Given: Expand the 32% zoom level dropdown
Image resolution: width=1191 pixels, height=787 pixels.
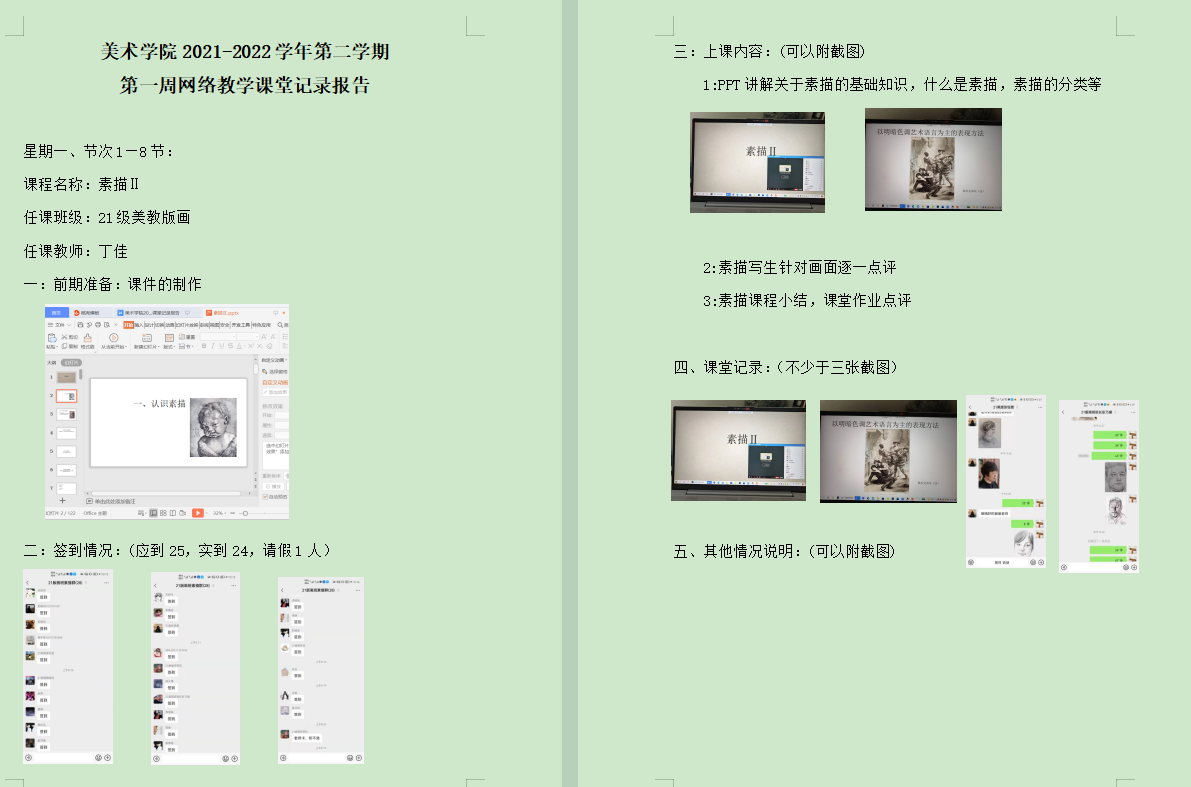Looking at the screenshot, I should [219, 513].
